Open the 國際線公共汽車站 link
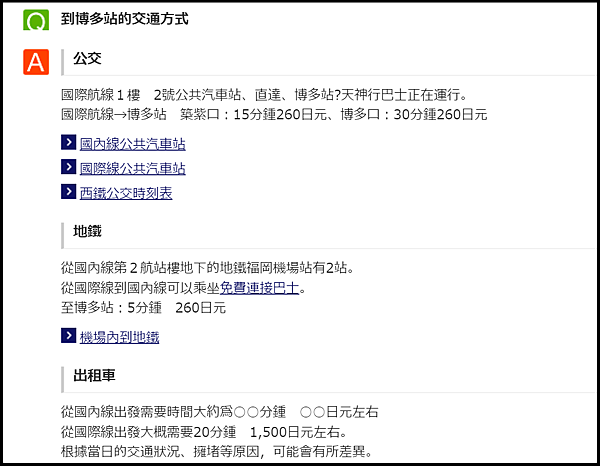This screenshot has width=600, height=466. tap(133, 168)
